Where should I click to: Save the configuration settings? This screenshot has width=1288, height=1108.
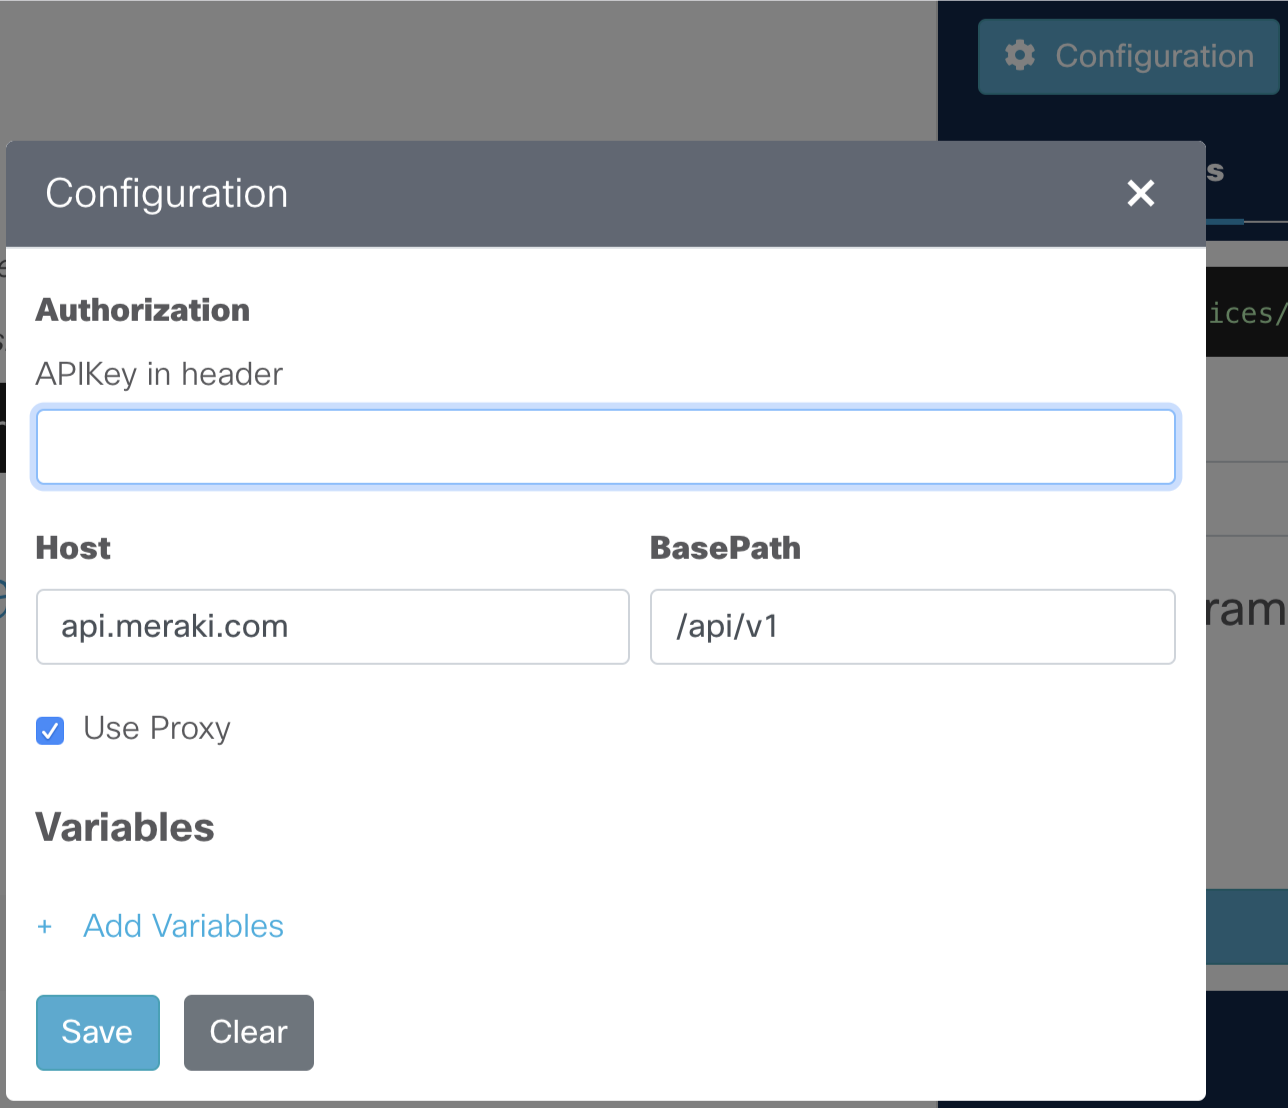(98, 1032)
